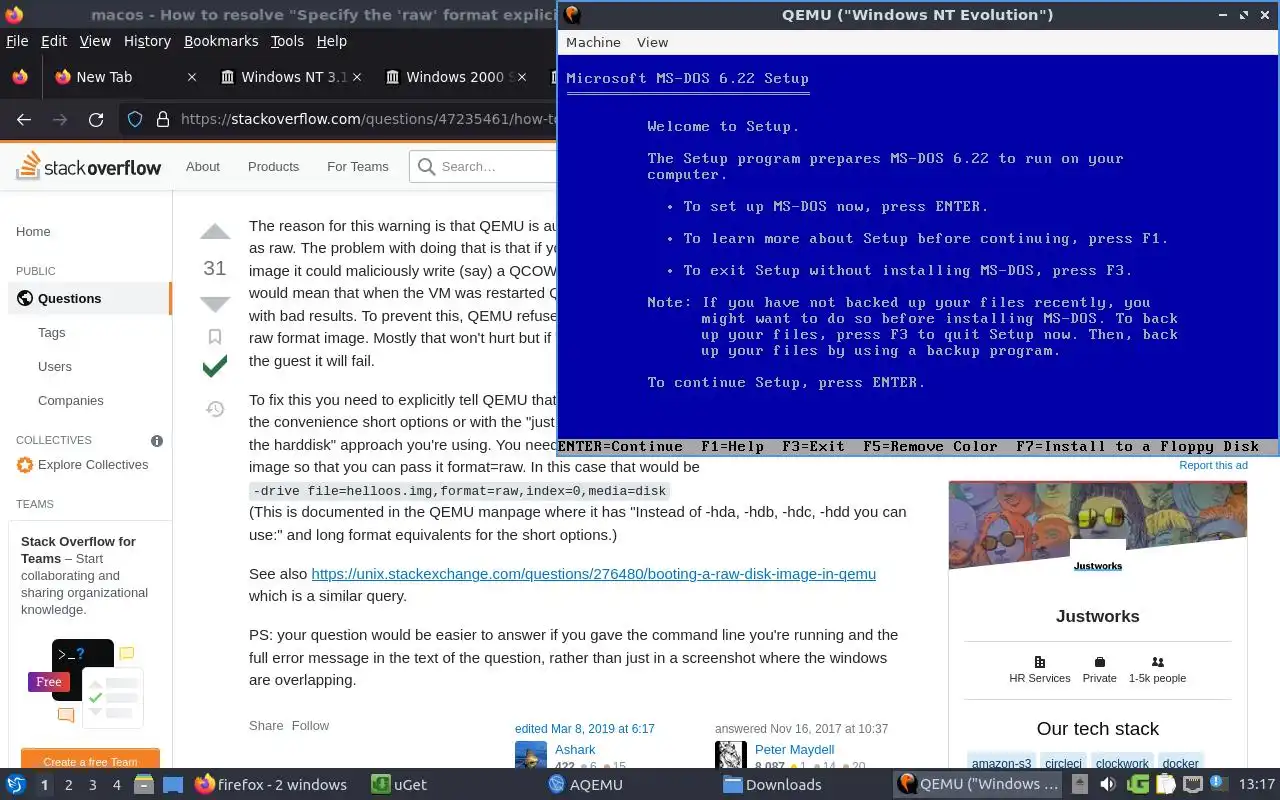Click Firefox back navigation arrow
The height and width of the screenshot is (800, 1280).
pyautogui.click(x=24, y=119)
